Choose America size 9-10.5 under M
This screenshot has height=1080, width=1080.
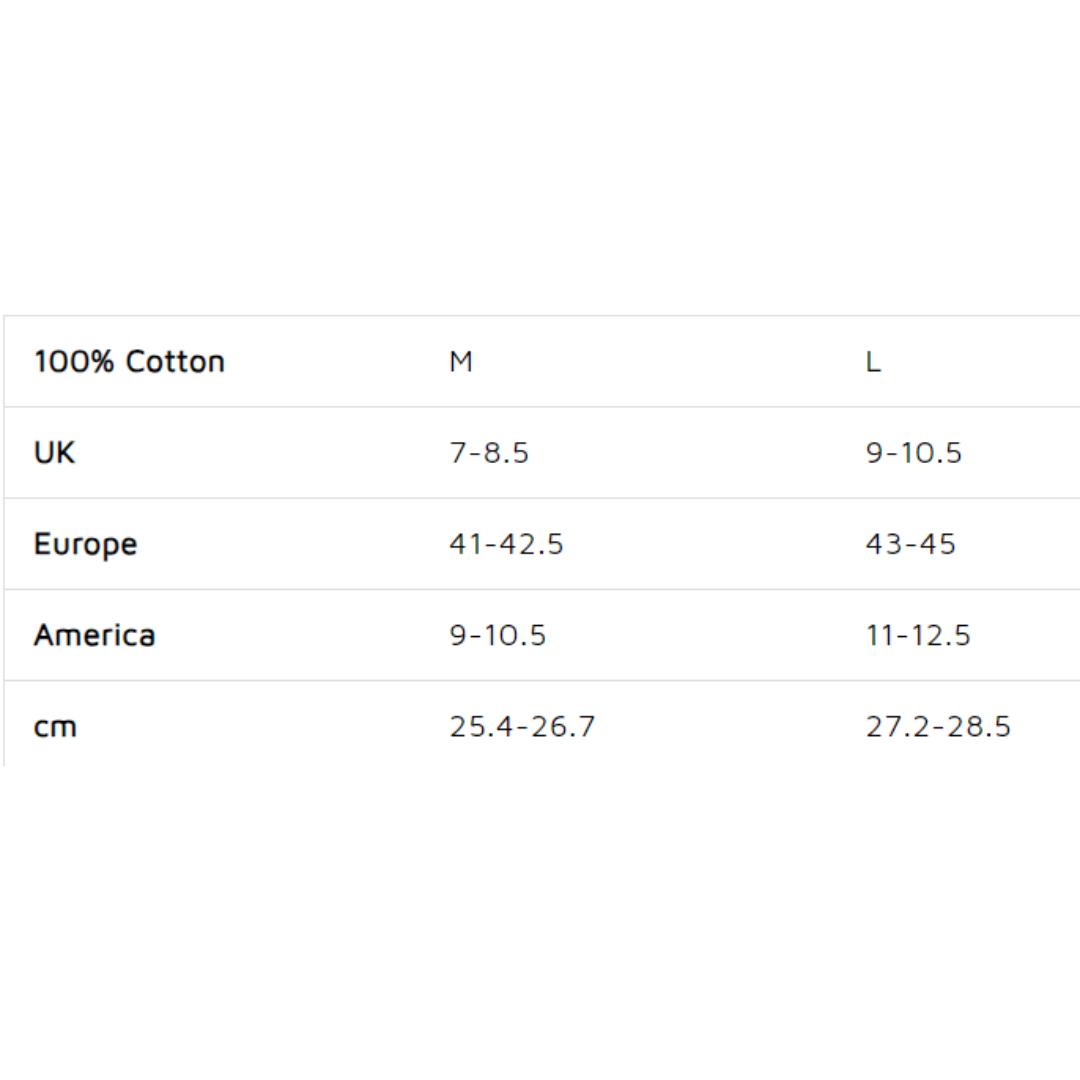(497, 636)
